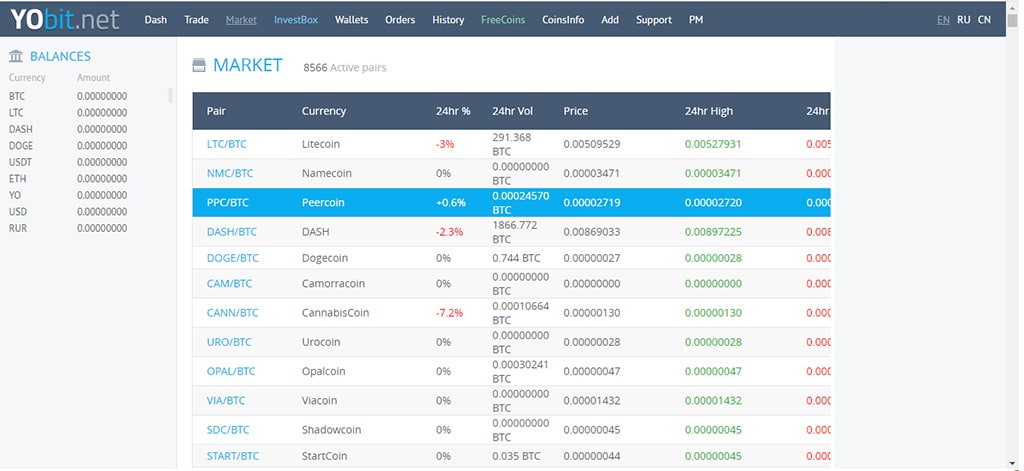
Task: Go to the Market page link
Action: point(241,20)
